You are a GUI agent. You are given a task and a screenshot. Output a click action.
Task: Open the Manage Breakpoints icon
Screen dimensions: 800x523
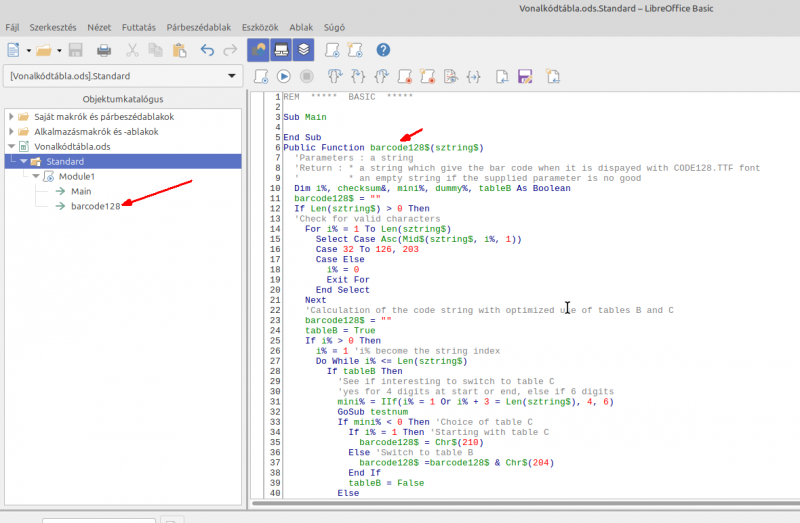[x=428, y=77]
